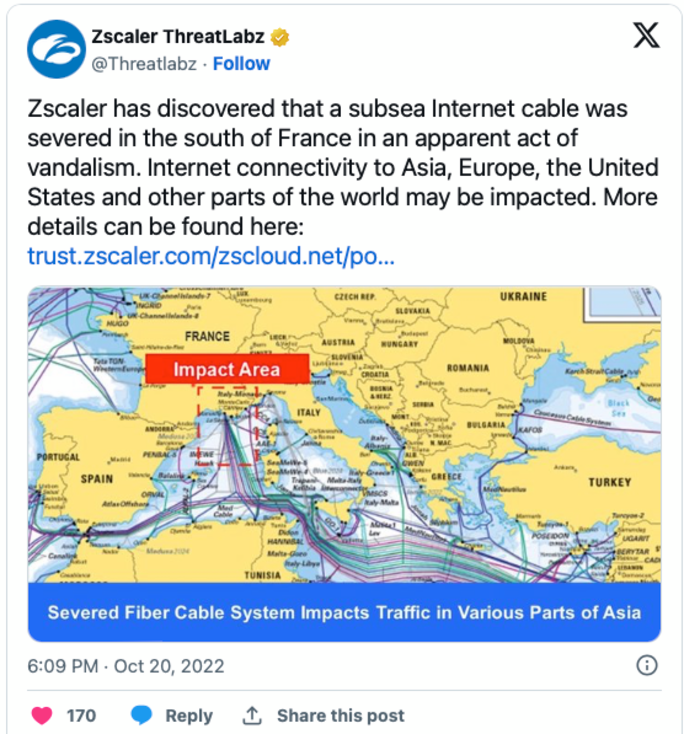The image size is (684, 734).
Task: Like the post via heart icon
Action: [x=42, y=715]
